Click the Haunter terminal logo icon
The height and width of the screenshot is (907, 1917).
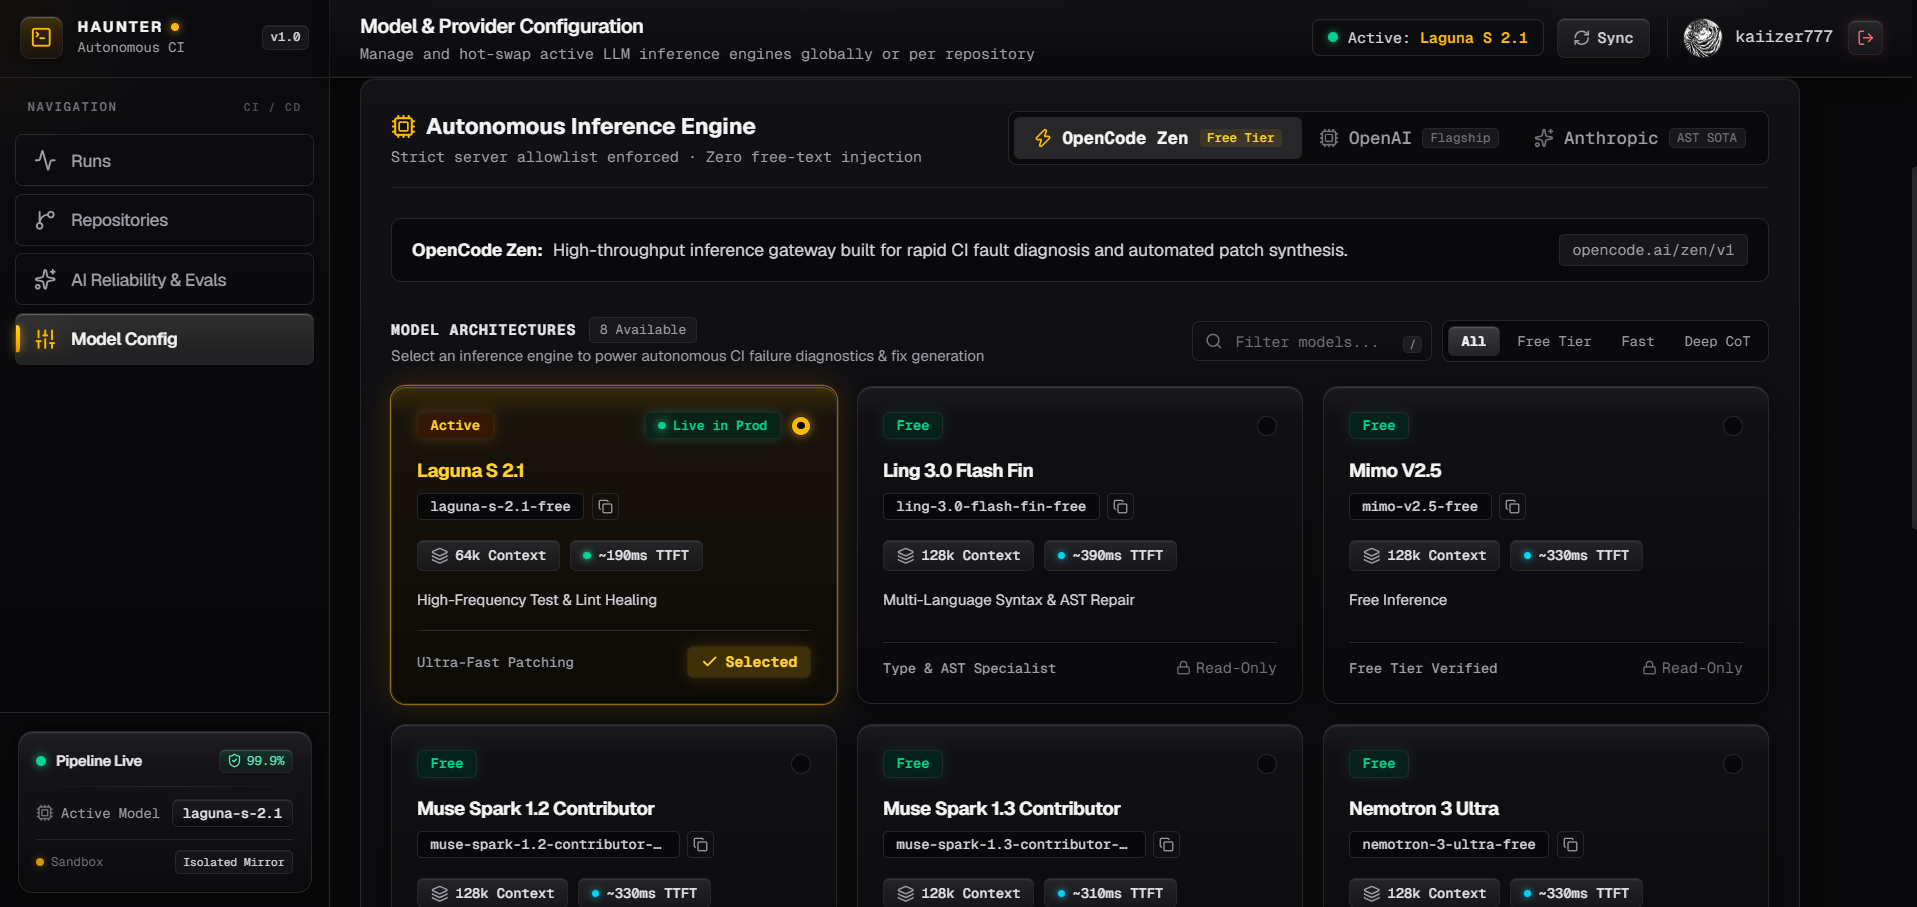tap(41, 37)
